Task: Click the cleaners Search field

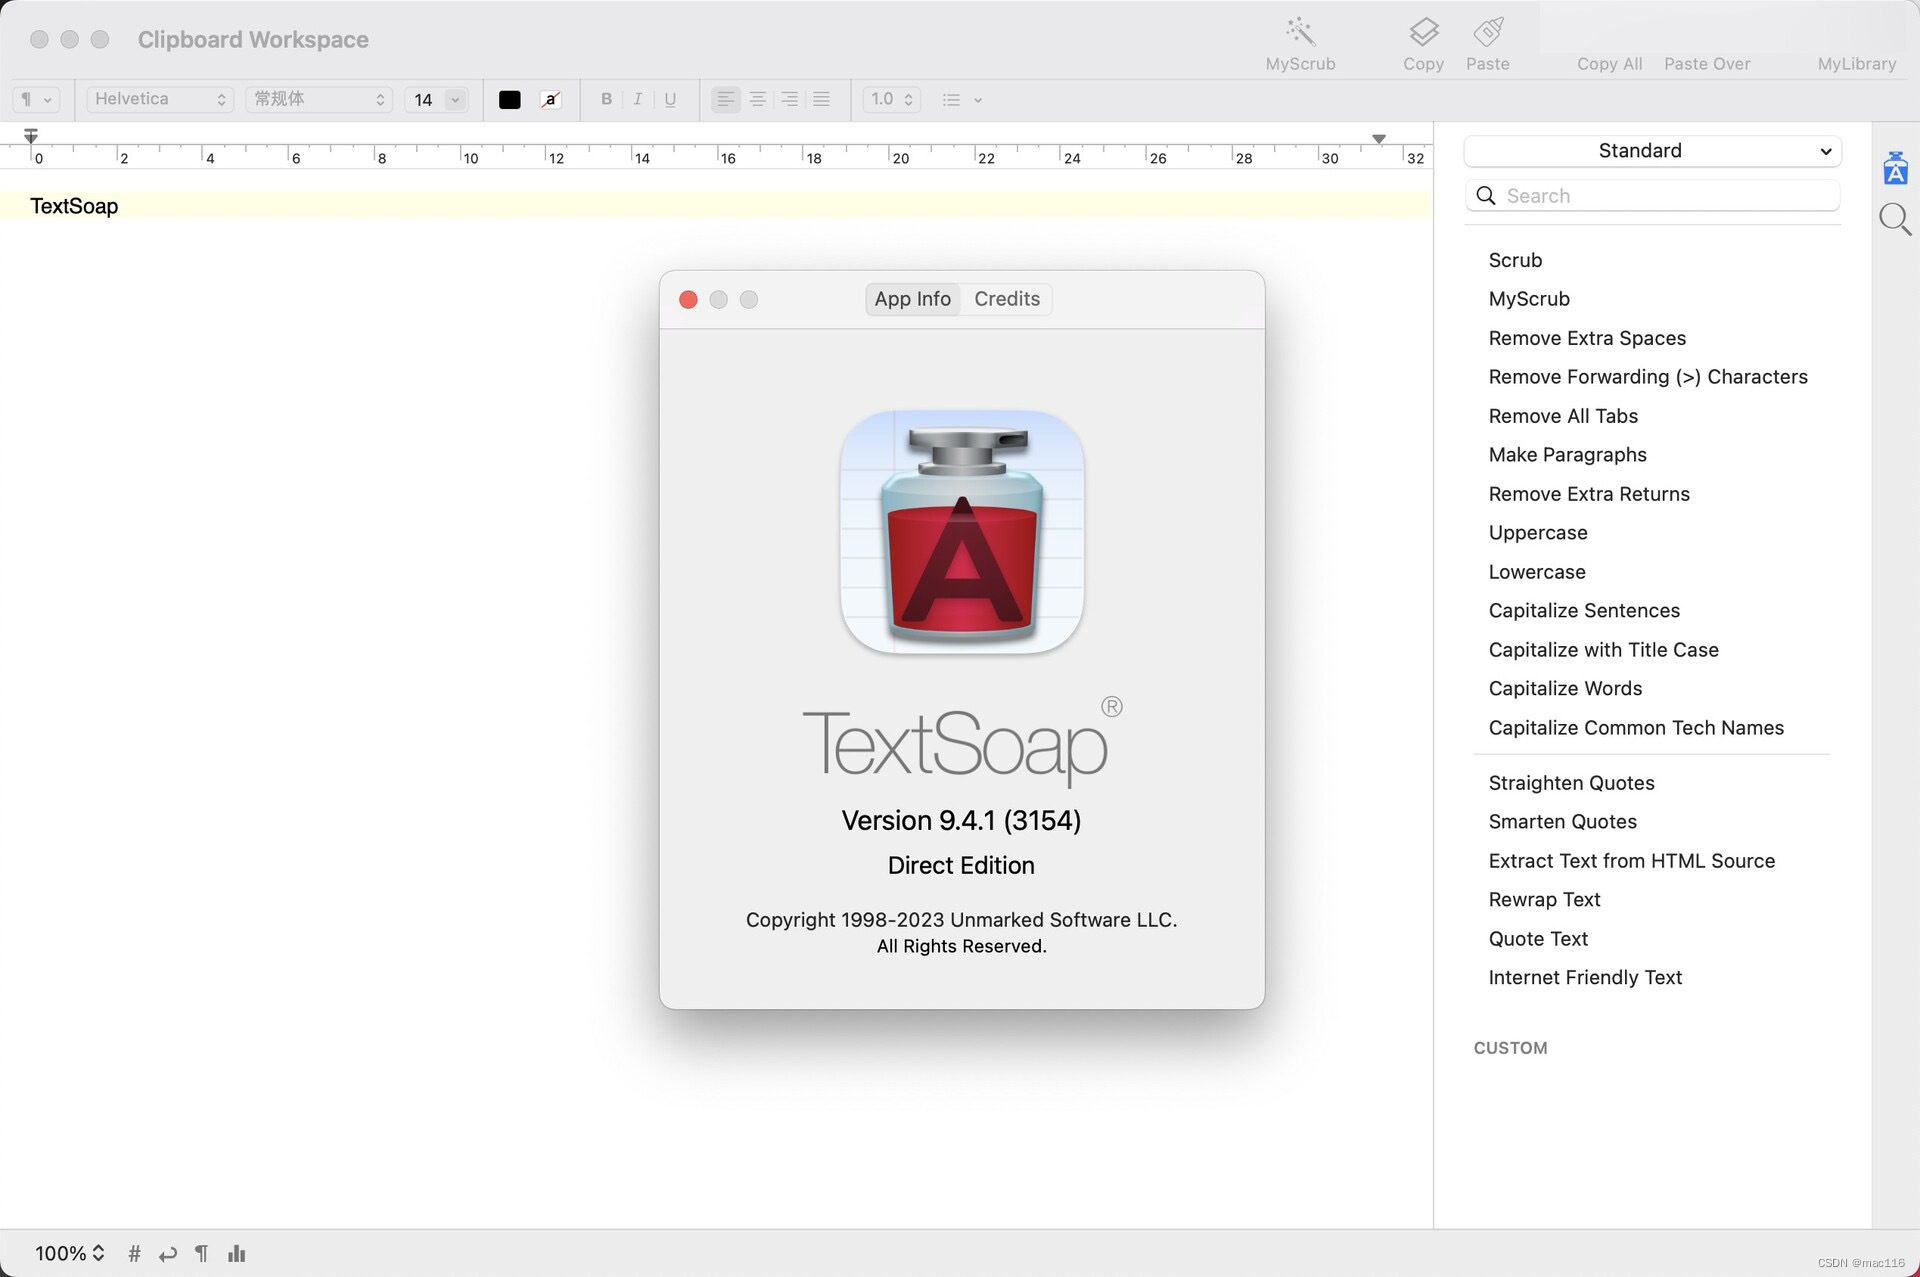Action: pyautogui.click(x=1652, y=196)
